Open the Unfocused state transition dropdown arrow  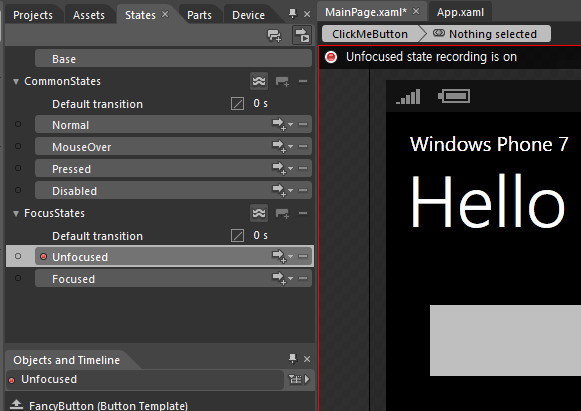[290, 256]
